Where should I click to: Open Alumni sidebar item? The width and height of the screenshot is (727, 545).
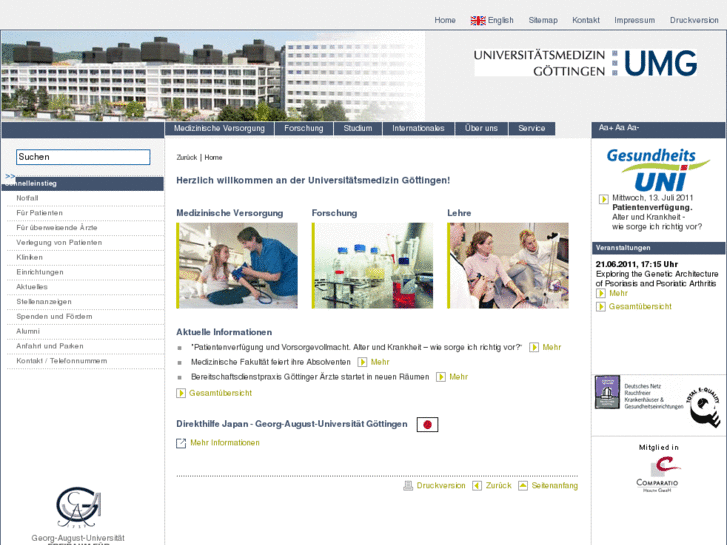point(28,332)
